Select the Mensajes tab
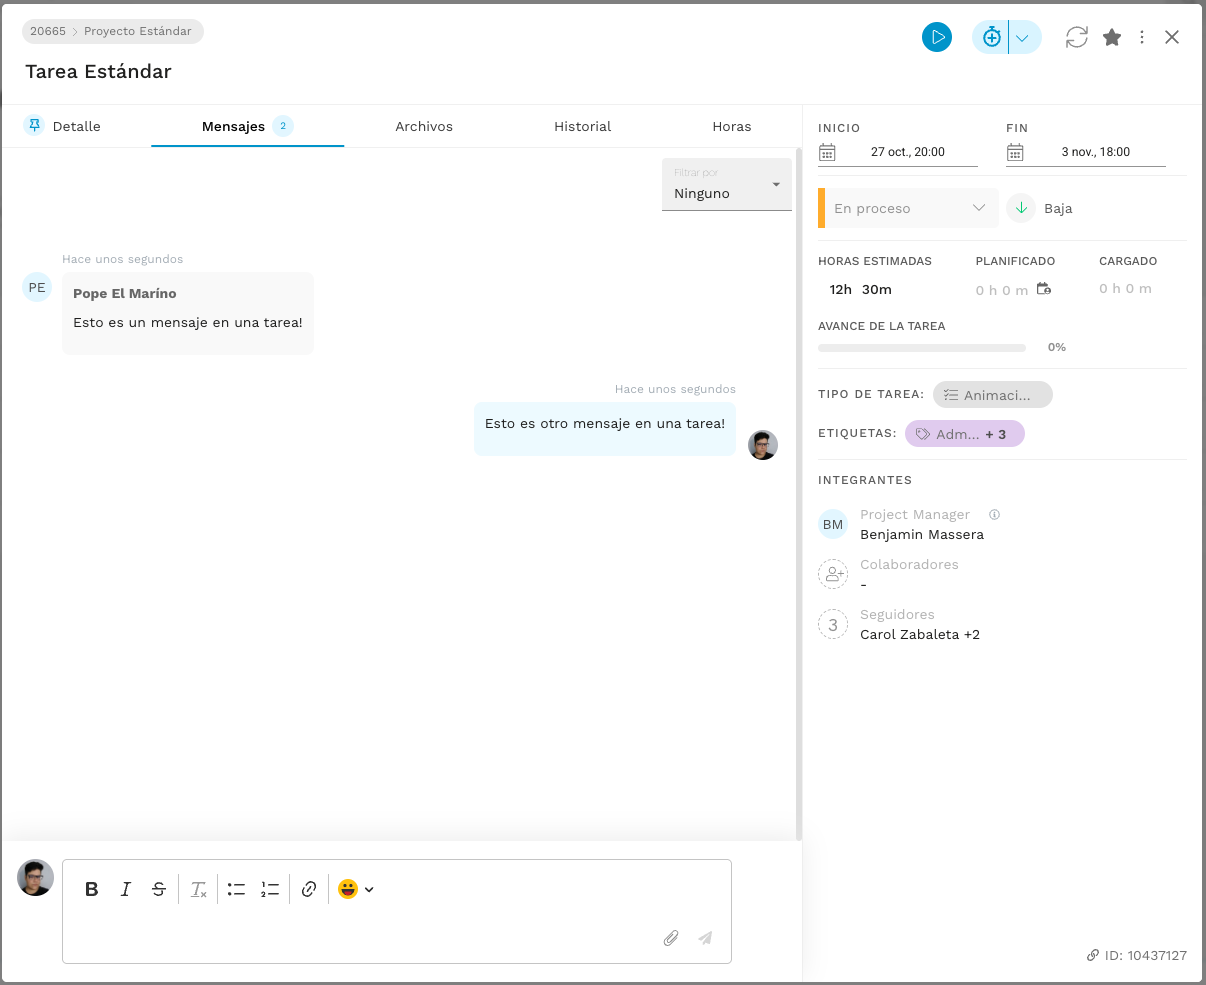The height and width of the screenshot is (985, 1206). tap(248, 126)
